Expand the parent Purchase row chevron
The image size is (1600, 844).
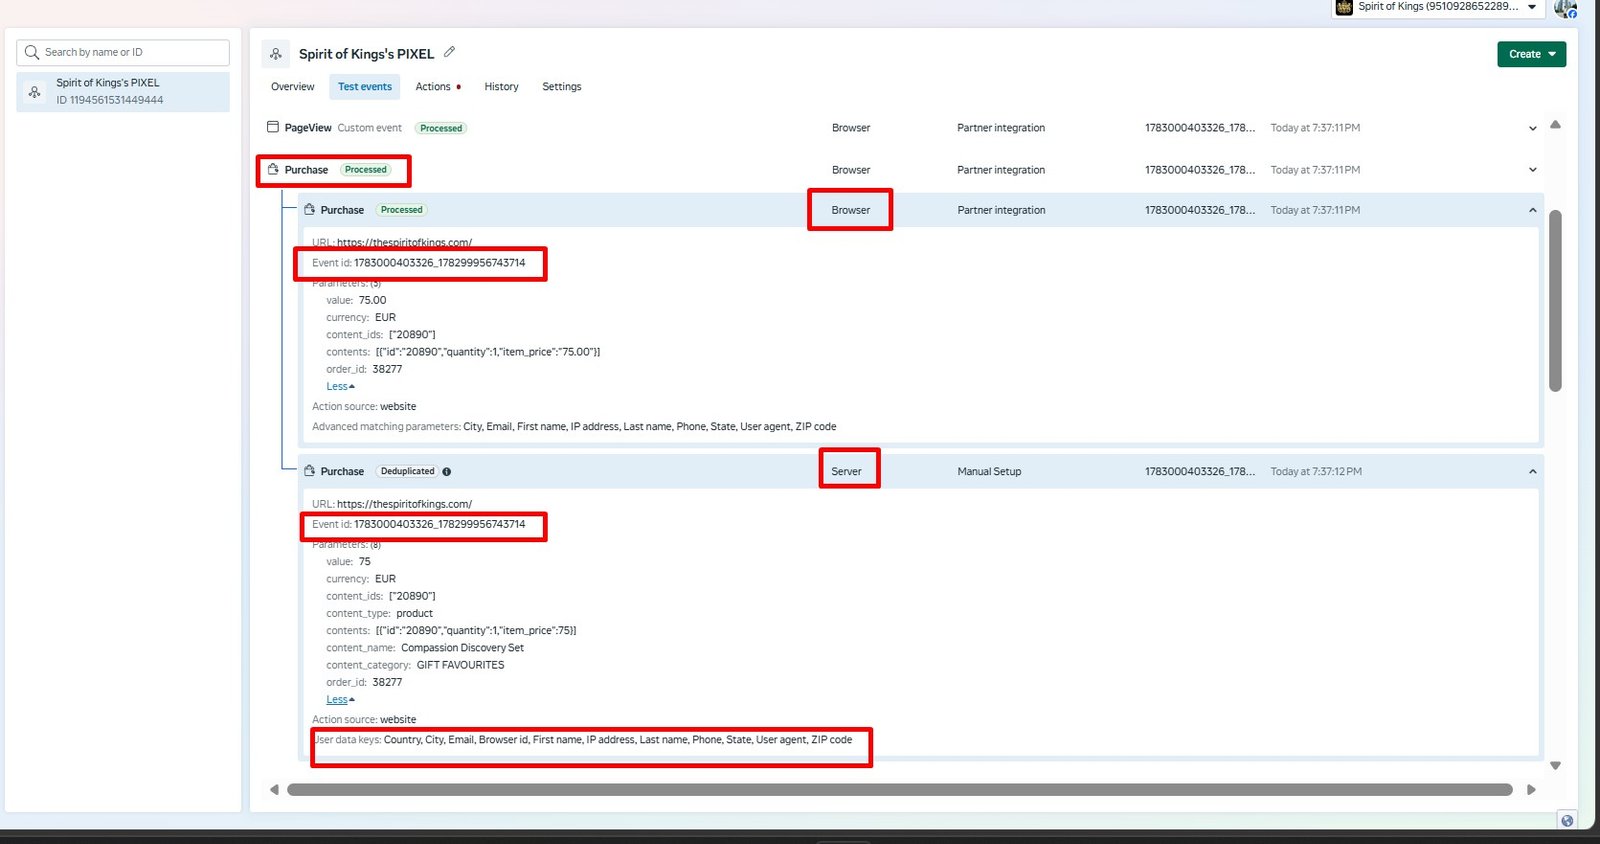(x=1532, y=170)
